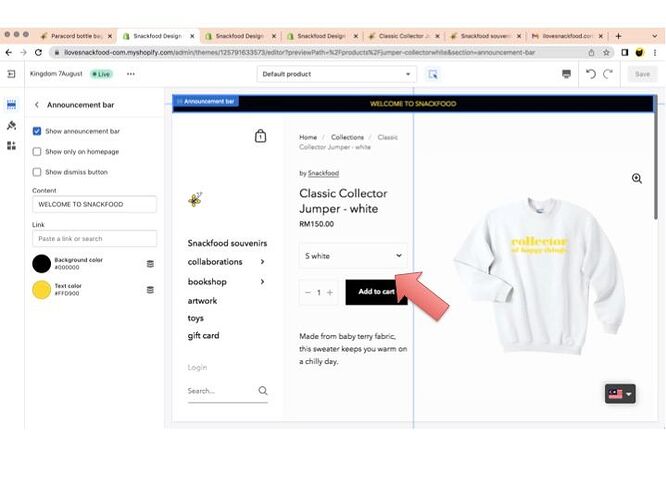Switch to the Classic Collector browser tab
The image size is (666, 500).
402,36
